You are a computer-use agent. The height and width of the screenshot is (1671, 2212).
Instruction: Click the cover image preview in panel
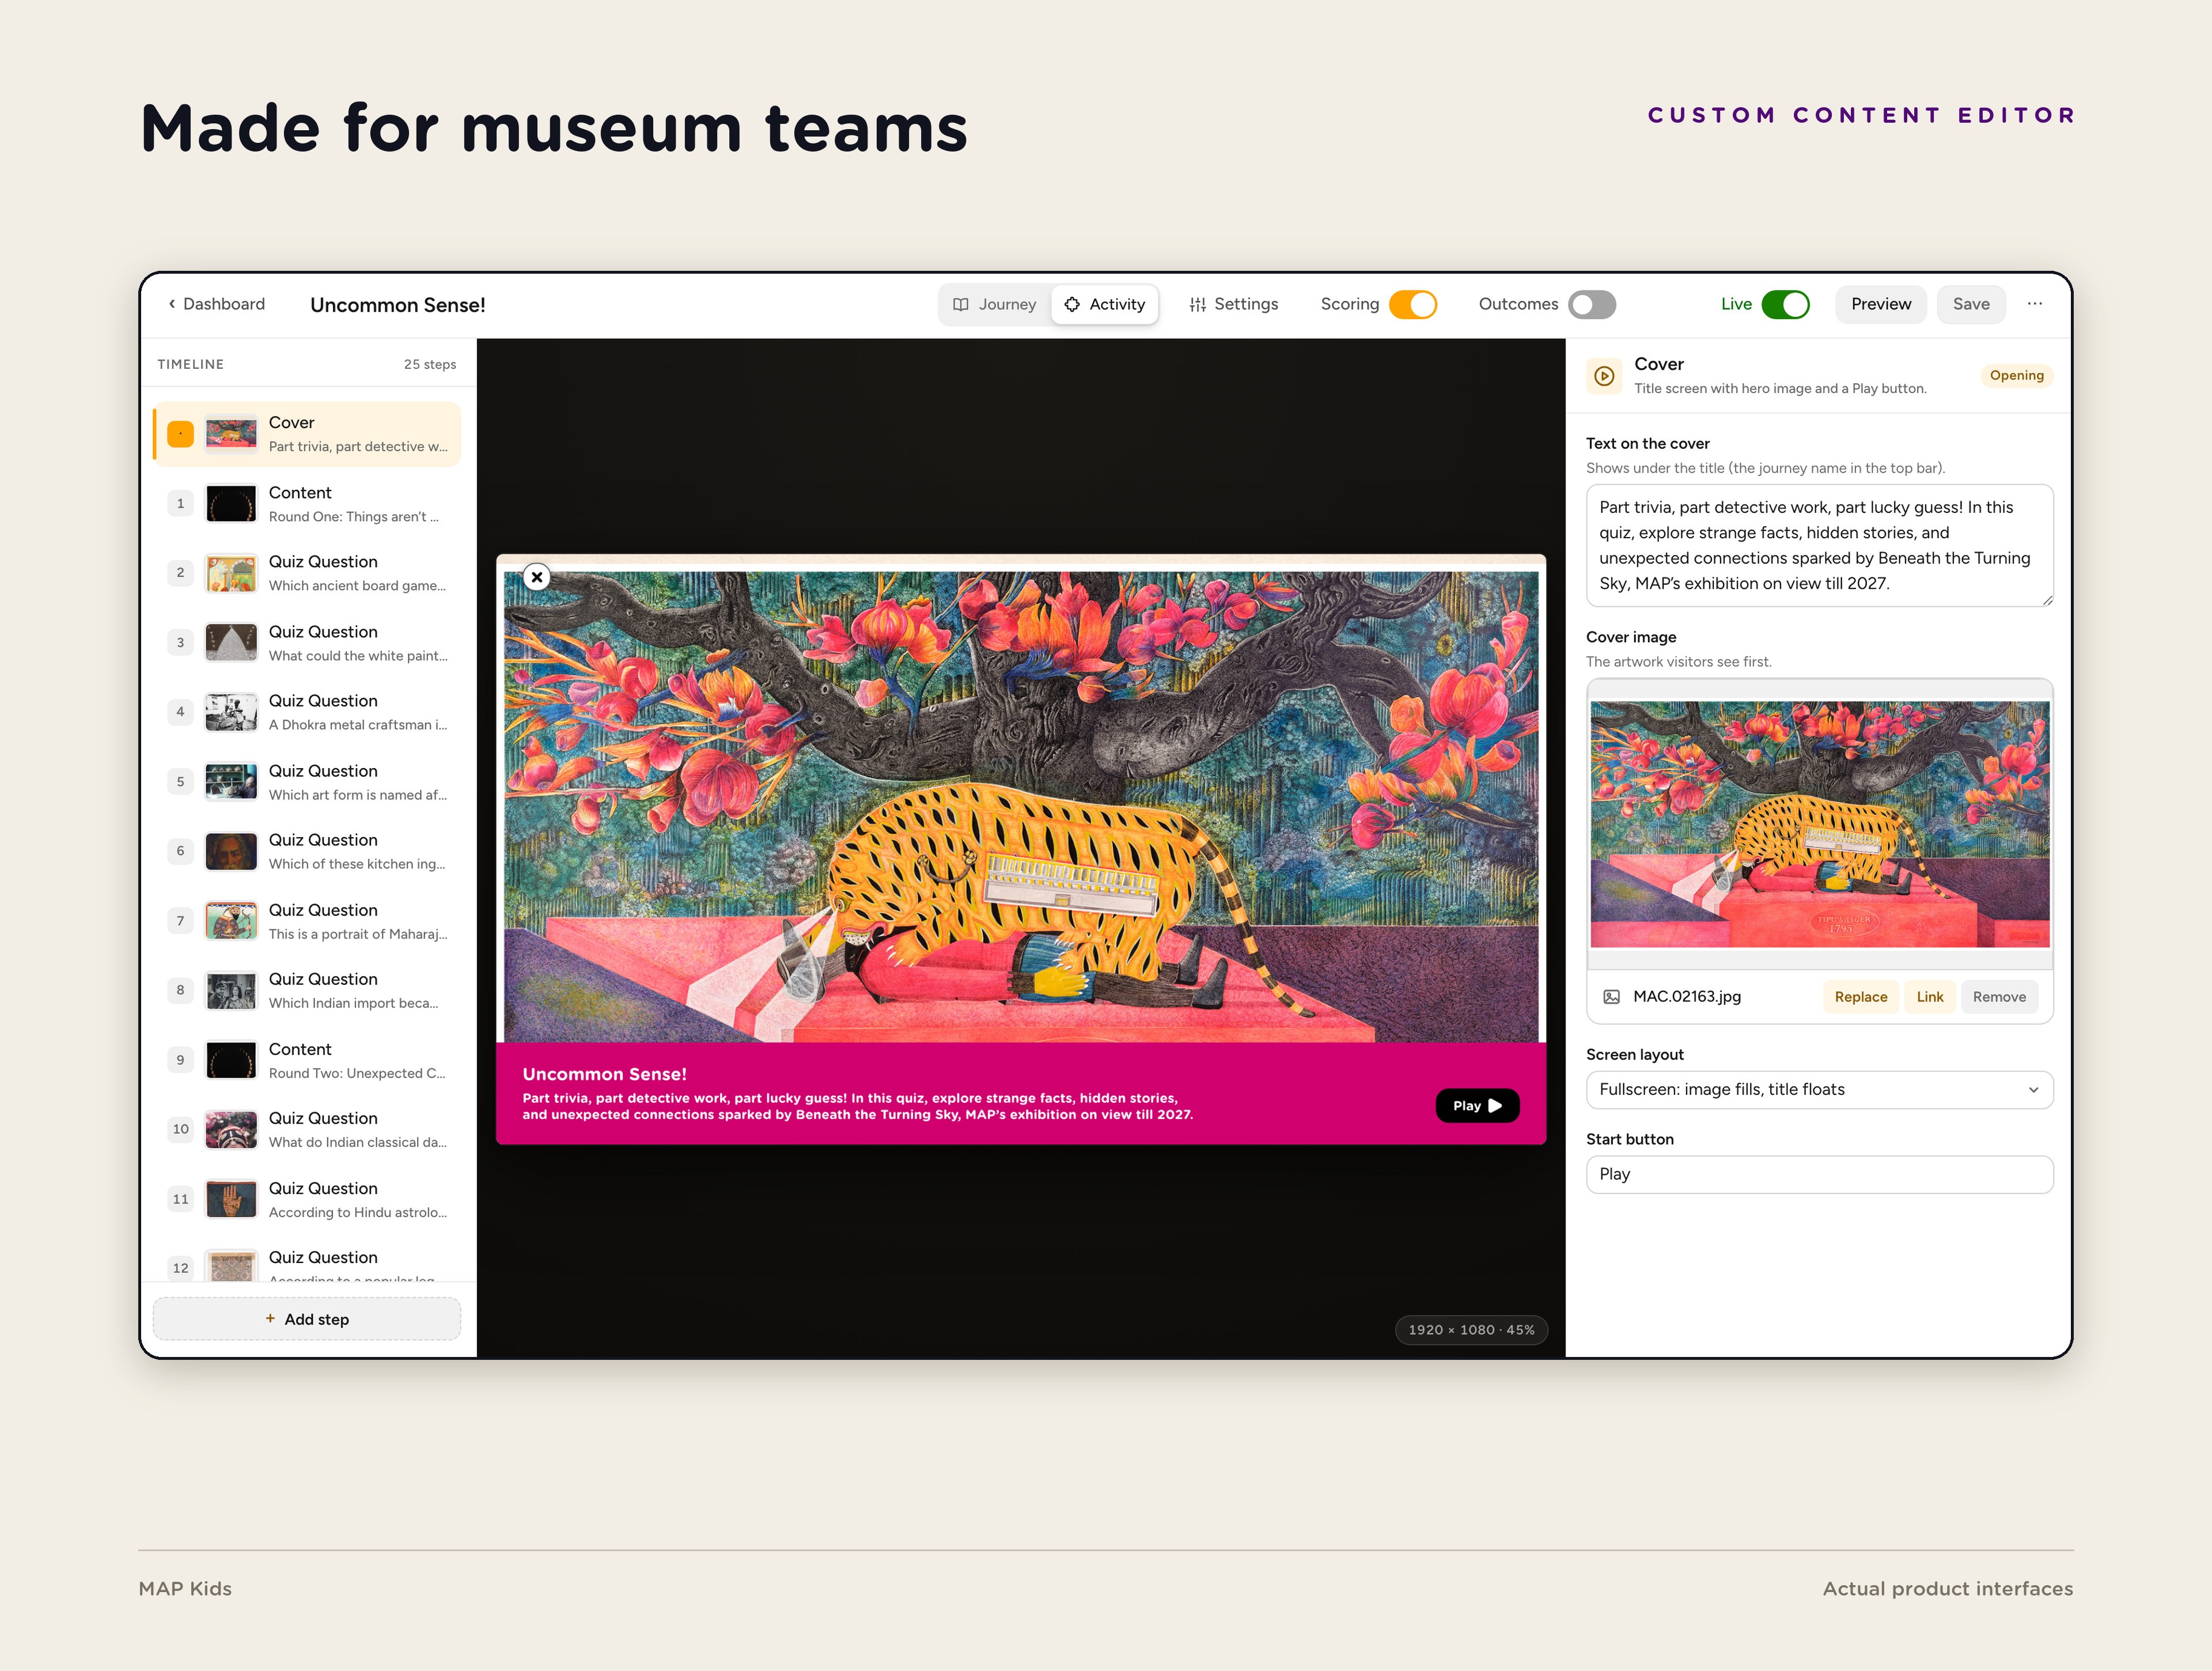click(1820, 824)
